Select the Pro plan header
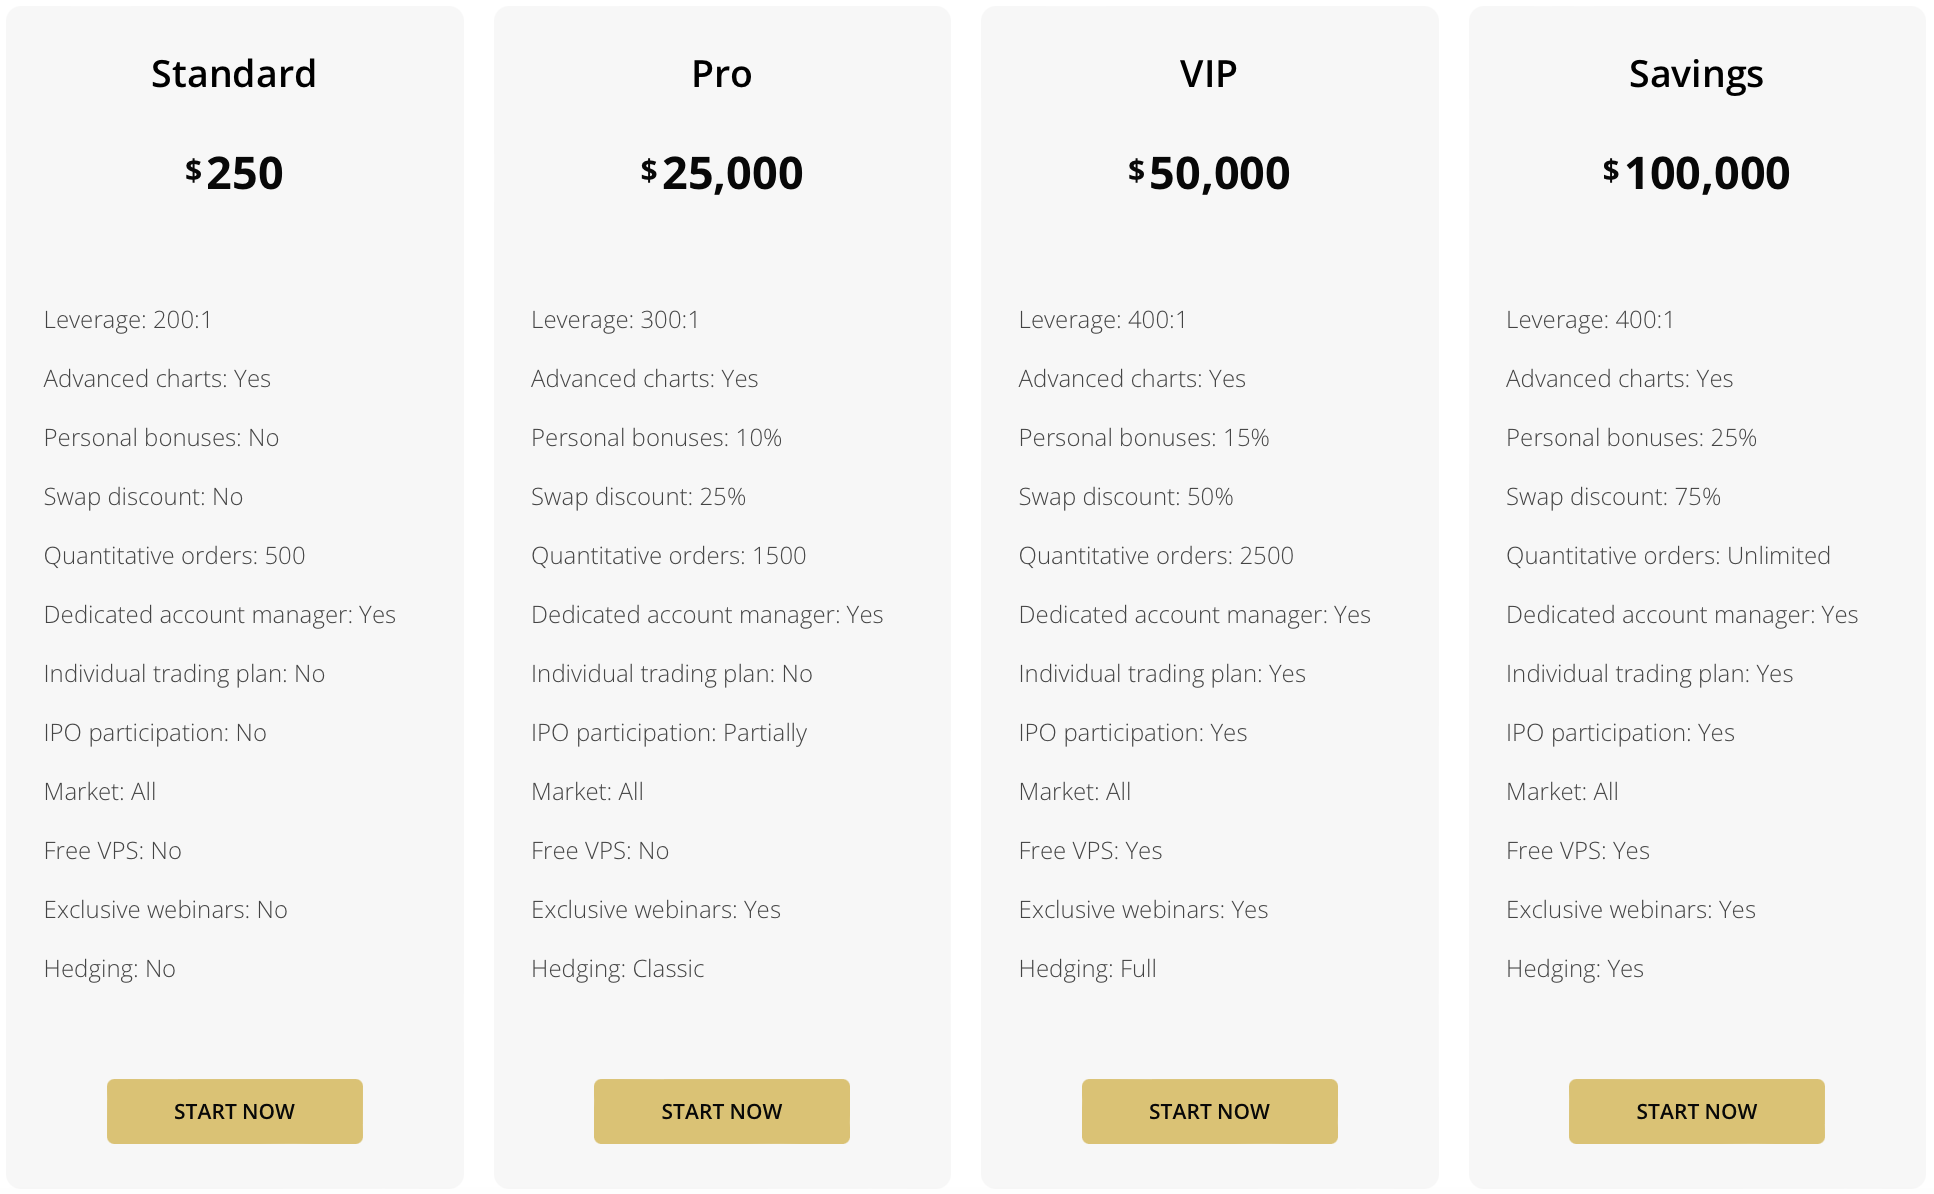 (x=721, y=73)
